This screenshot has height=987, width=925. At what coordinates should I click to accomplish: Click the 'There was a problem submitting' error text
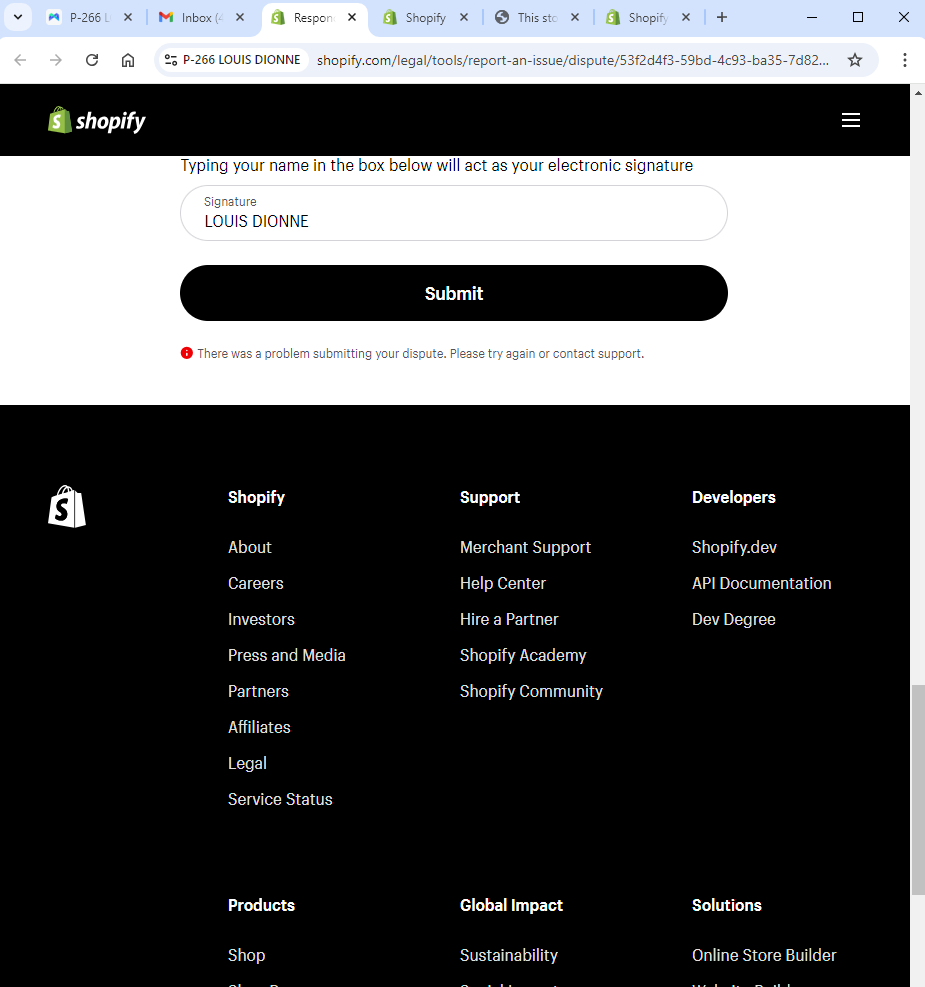(420, 353)
